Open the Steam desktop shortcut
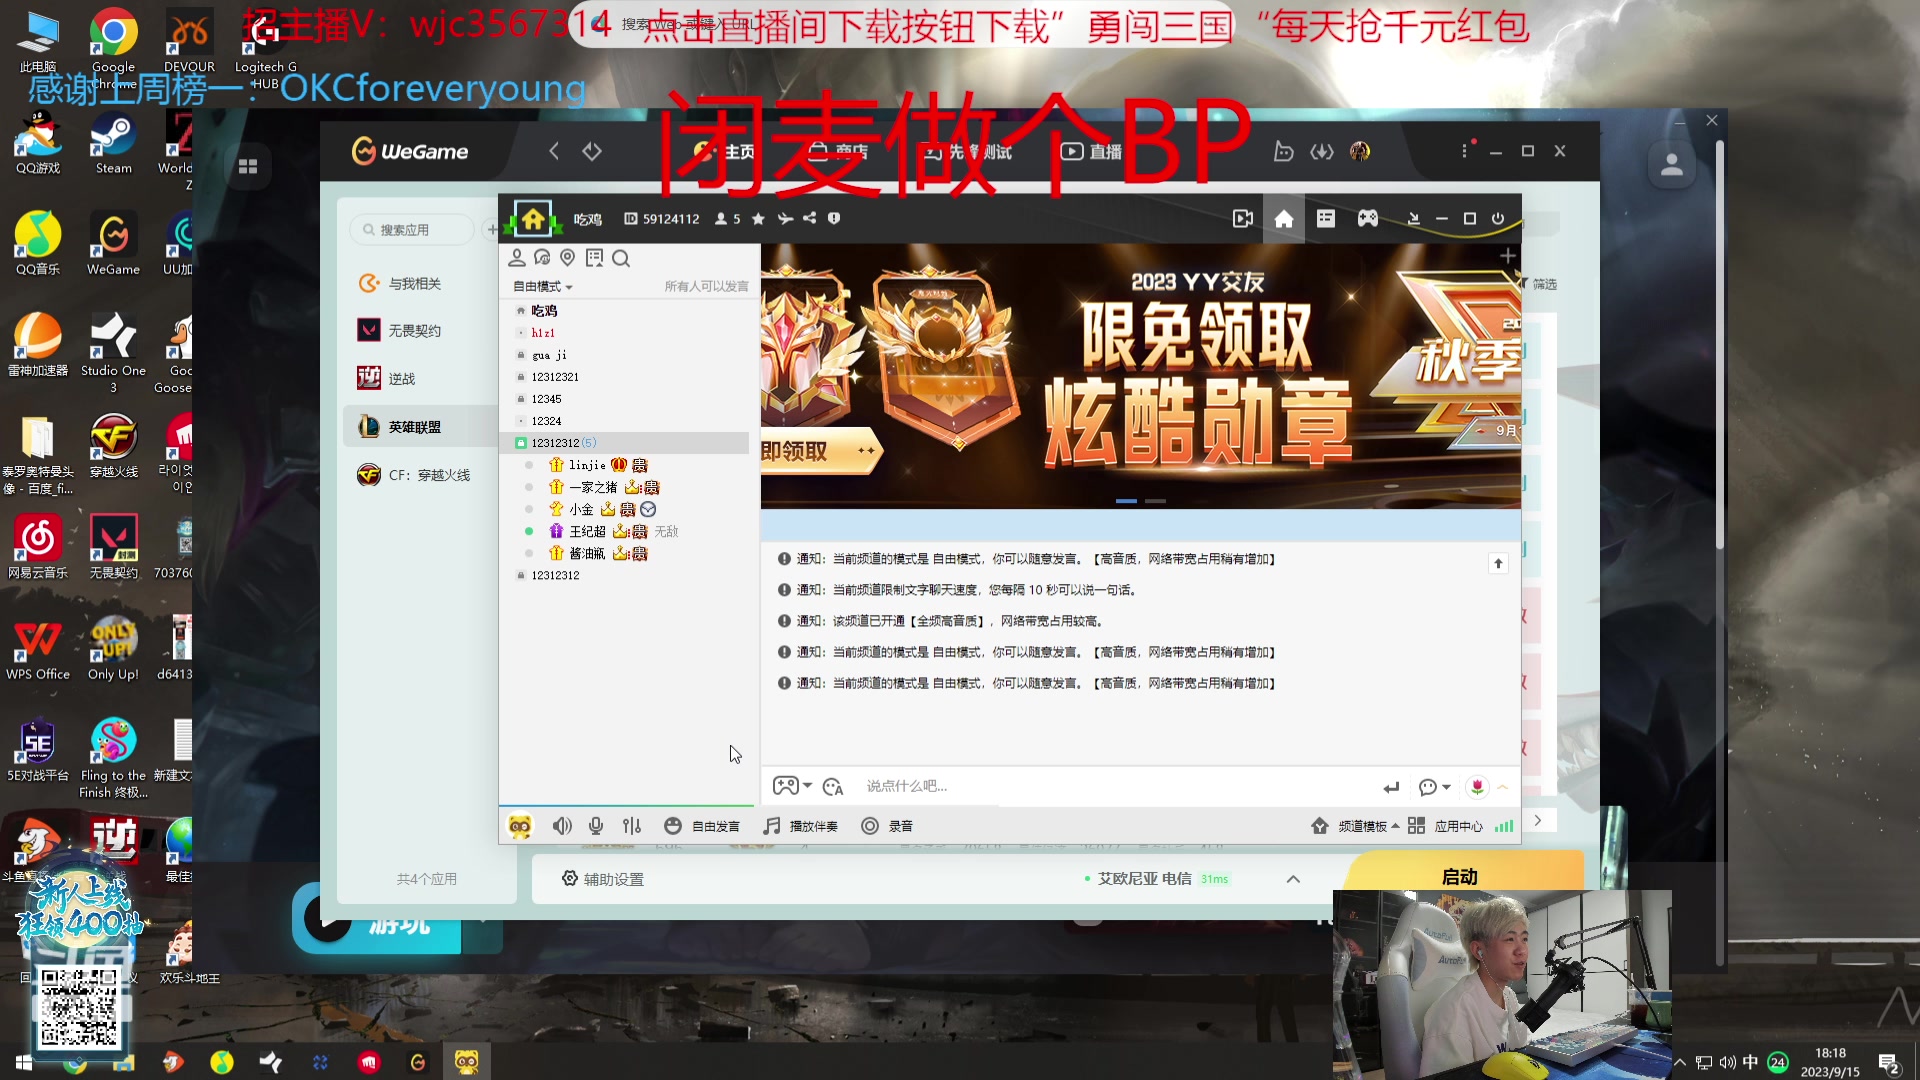The height and width of the screenshot is (1080, 1920). point(113,144)
